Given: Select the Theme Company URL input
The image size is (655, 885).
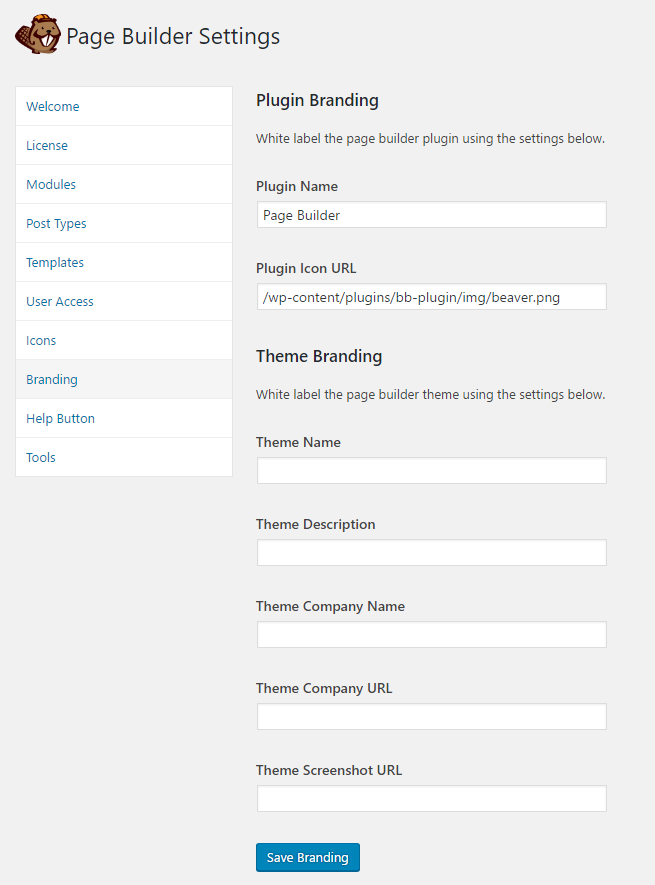Looking at the screenshot, I should point(431,716).
